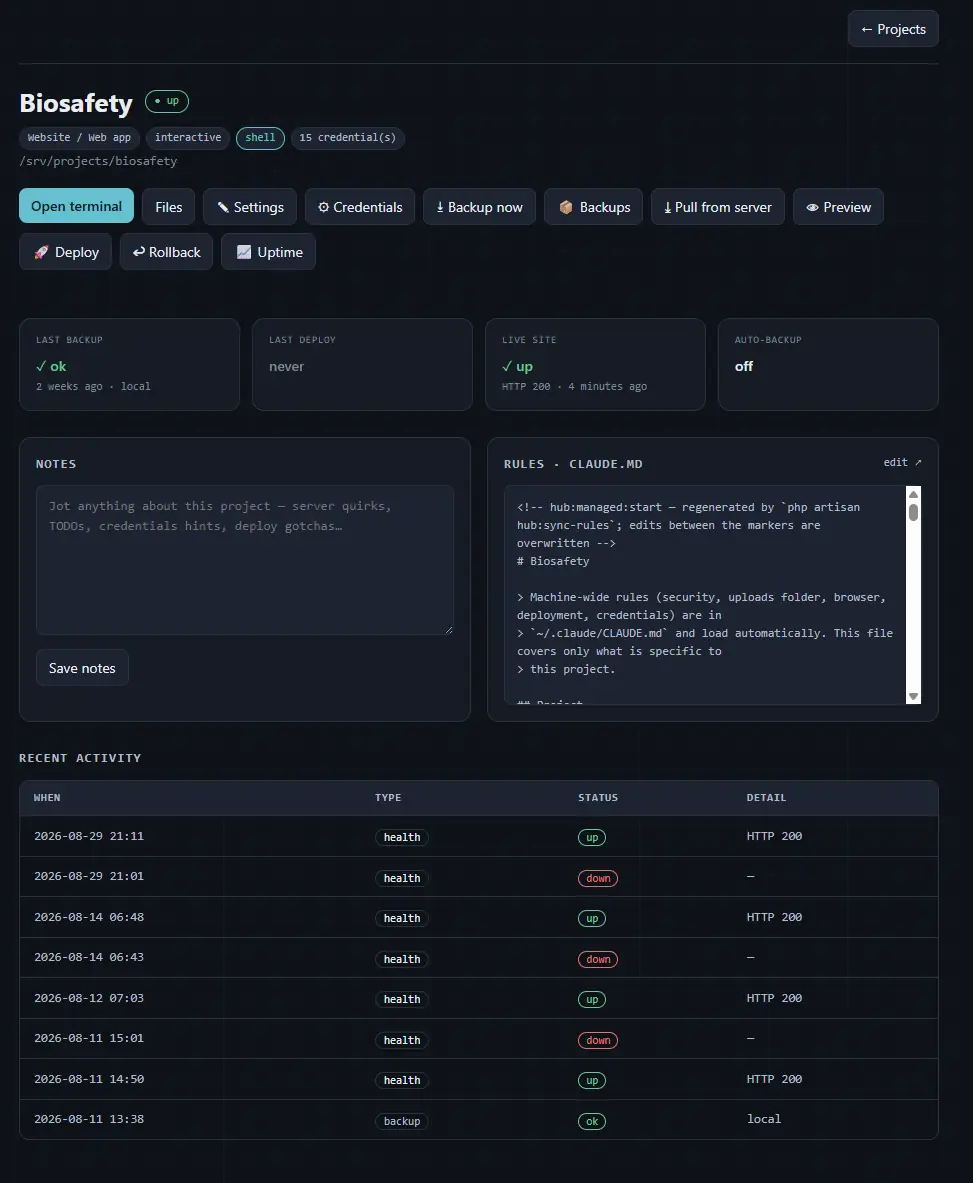Viewport: 973px width, 1183px height.
Task: Click edit link for CLAUDE.md rules
Action: click(902, 462)
